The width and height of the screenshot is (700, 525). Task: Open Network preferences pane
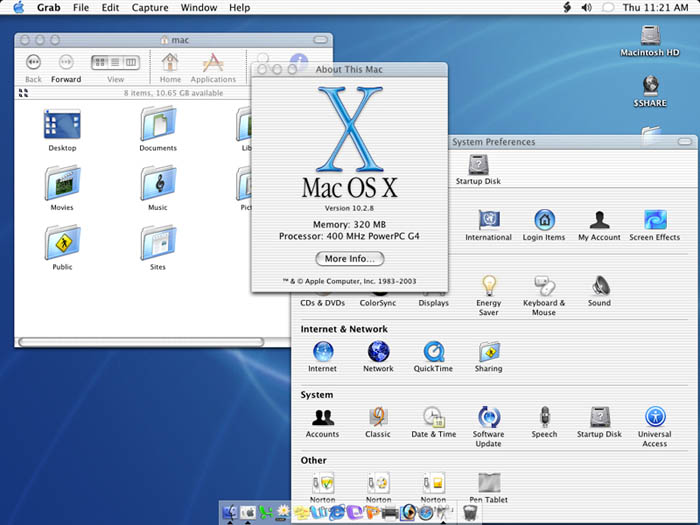pyautogui.click(x=378, y=357)
